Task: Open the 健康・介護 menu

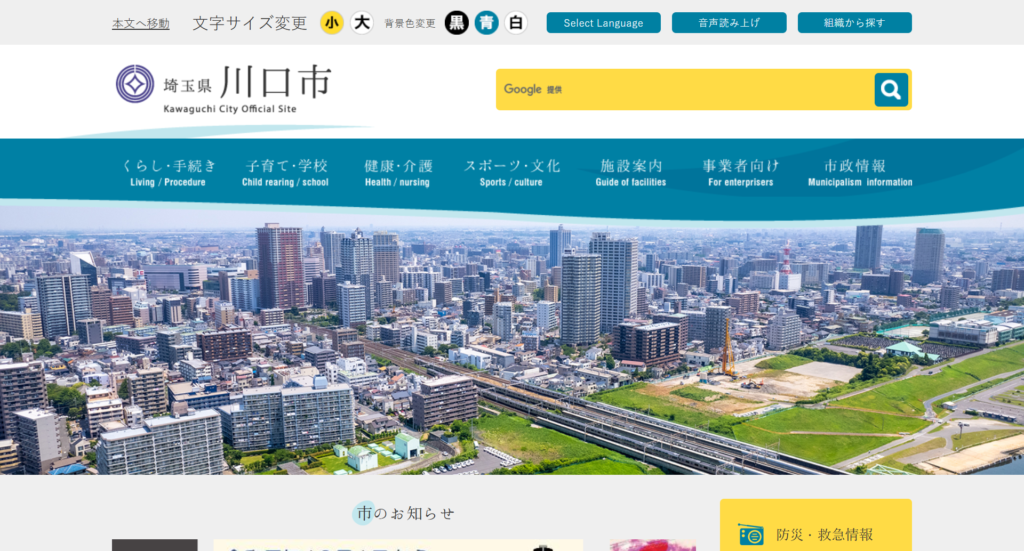Action: 397,172
